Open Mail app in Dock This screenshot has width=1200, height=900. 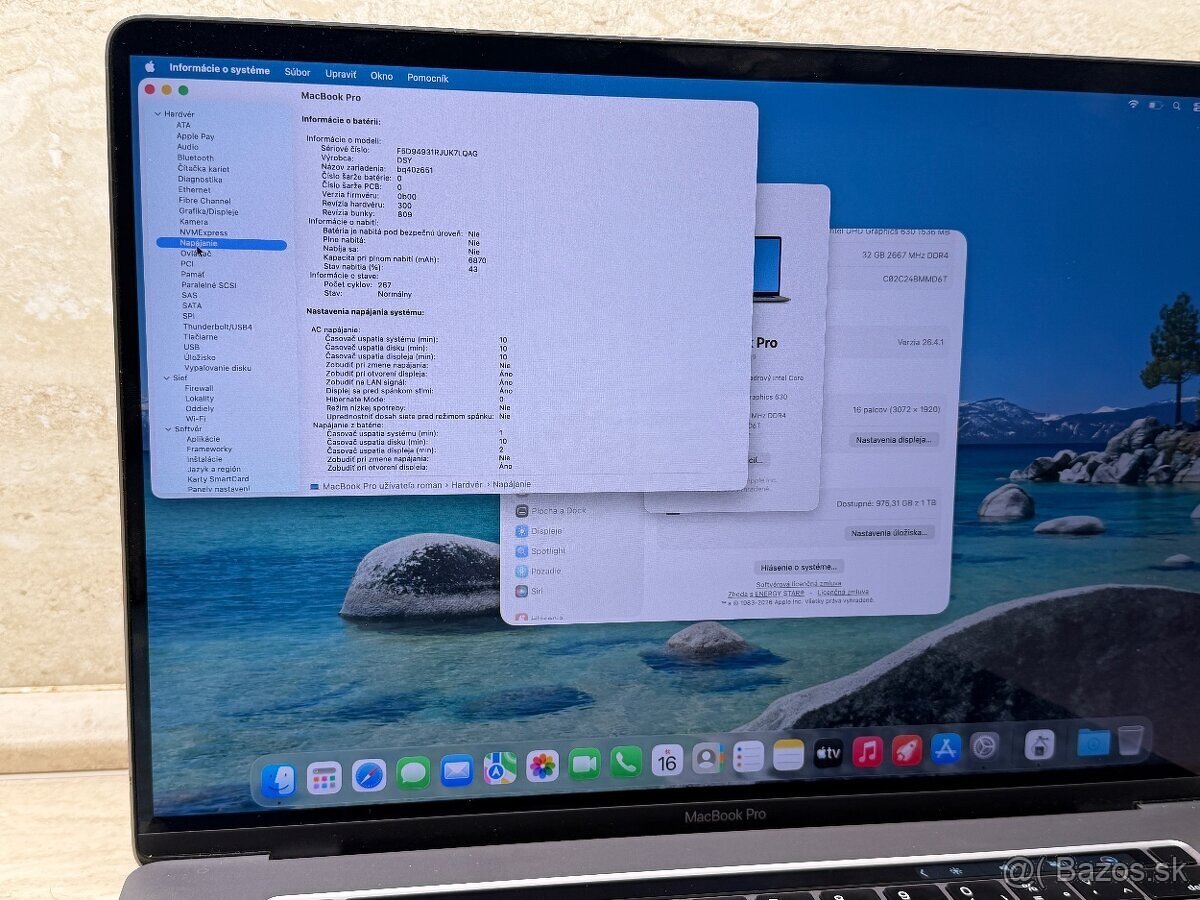tap(457, 770)
